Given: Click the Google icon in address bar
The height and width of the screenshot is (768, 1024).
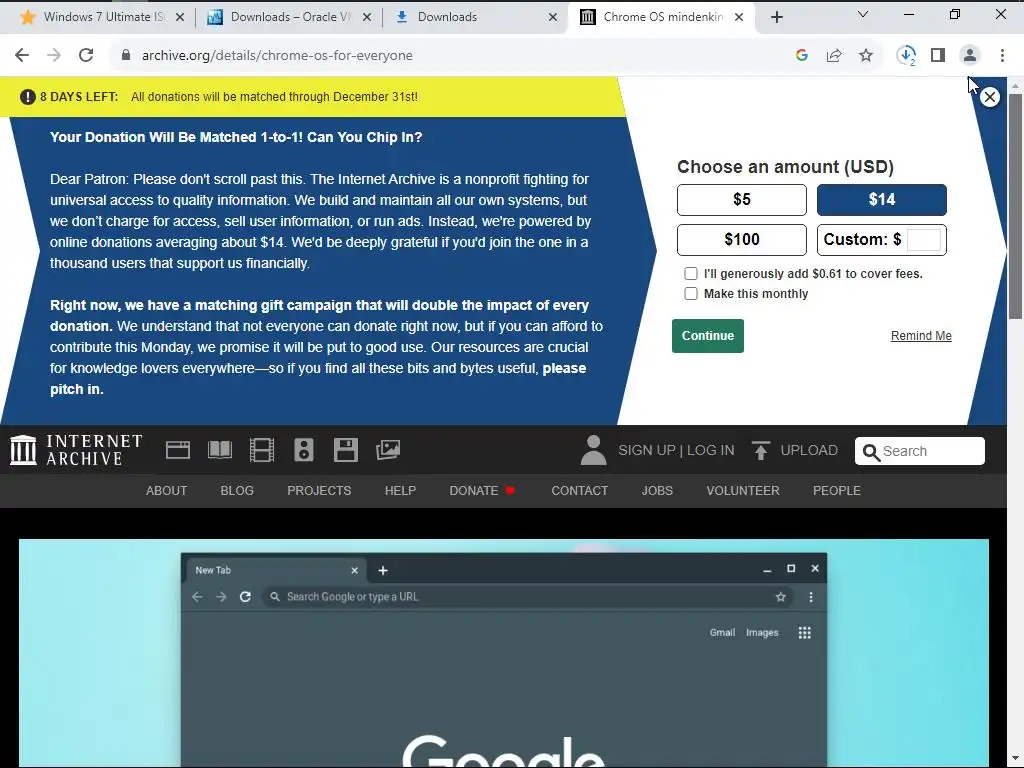Looking at the screenshot, I should tap(802, 56).
